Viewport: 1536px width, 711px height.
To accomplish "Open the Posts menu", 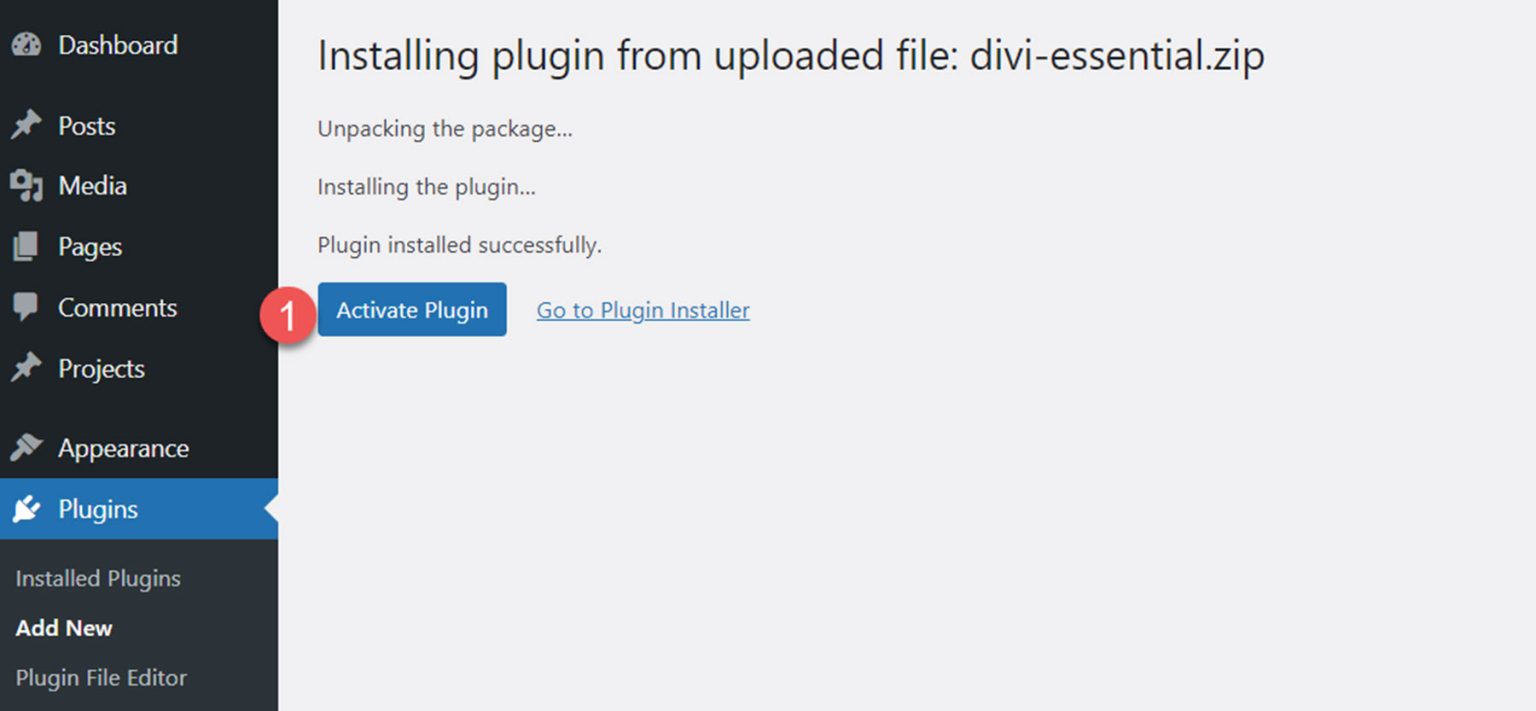I will coord(86,125).
